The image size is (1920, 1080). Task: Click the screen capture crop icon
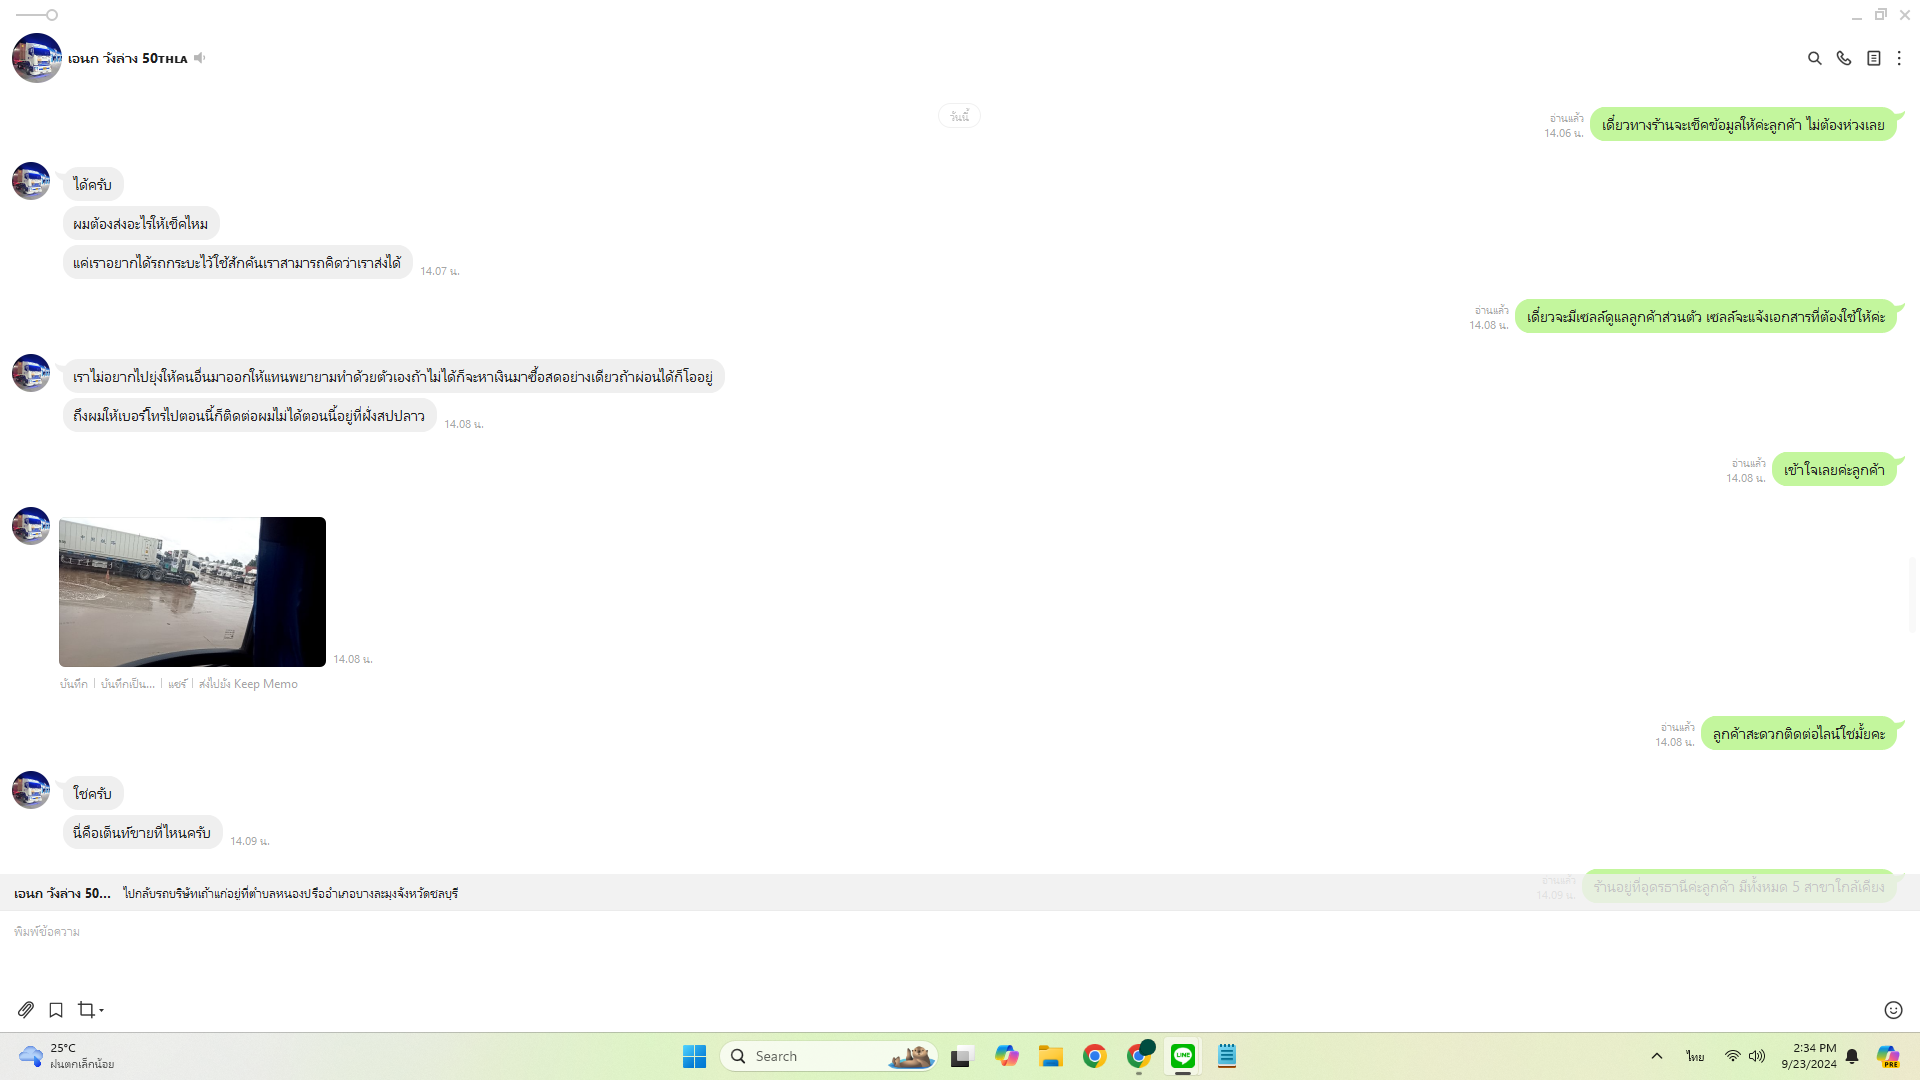86,1010
